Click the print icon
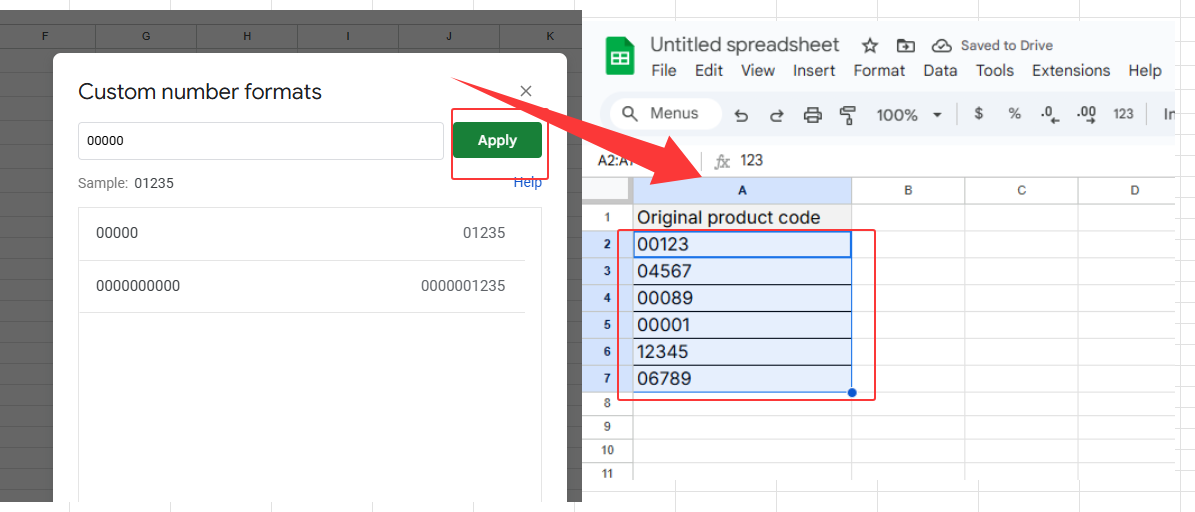 813,115
